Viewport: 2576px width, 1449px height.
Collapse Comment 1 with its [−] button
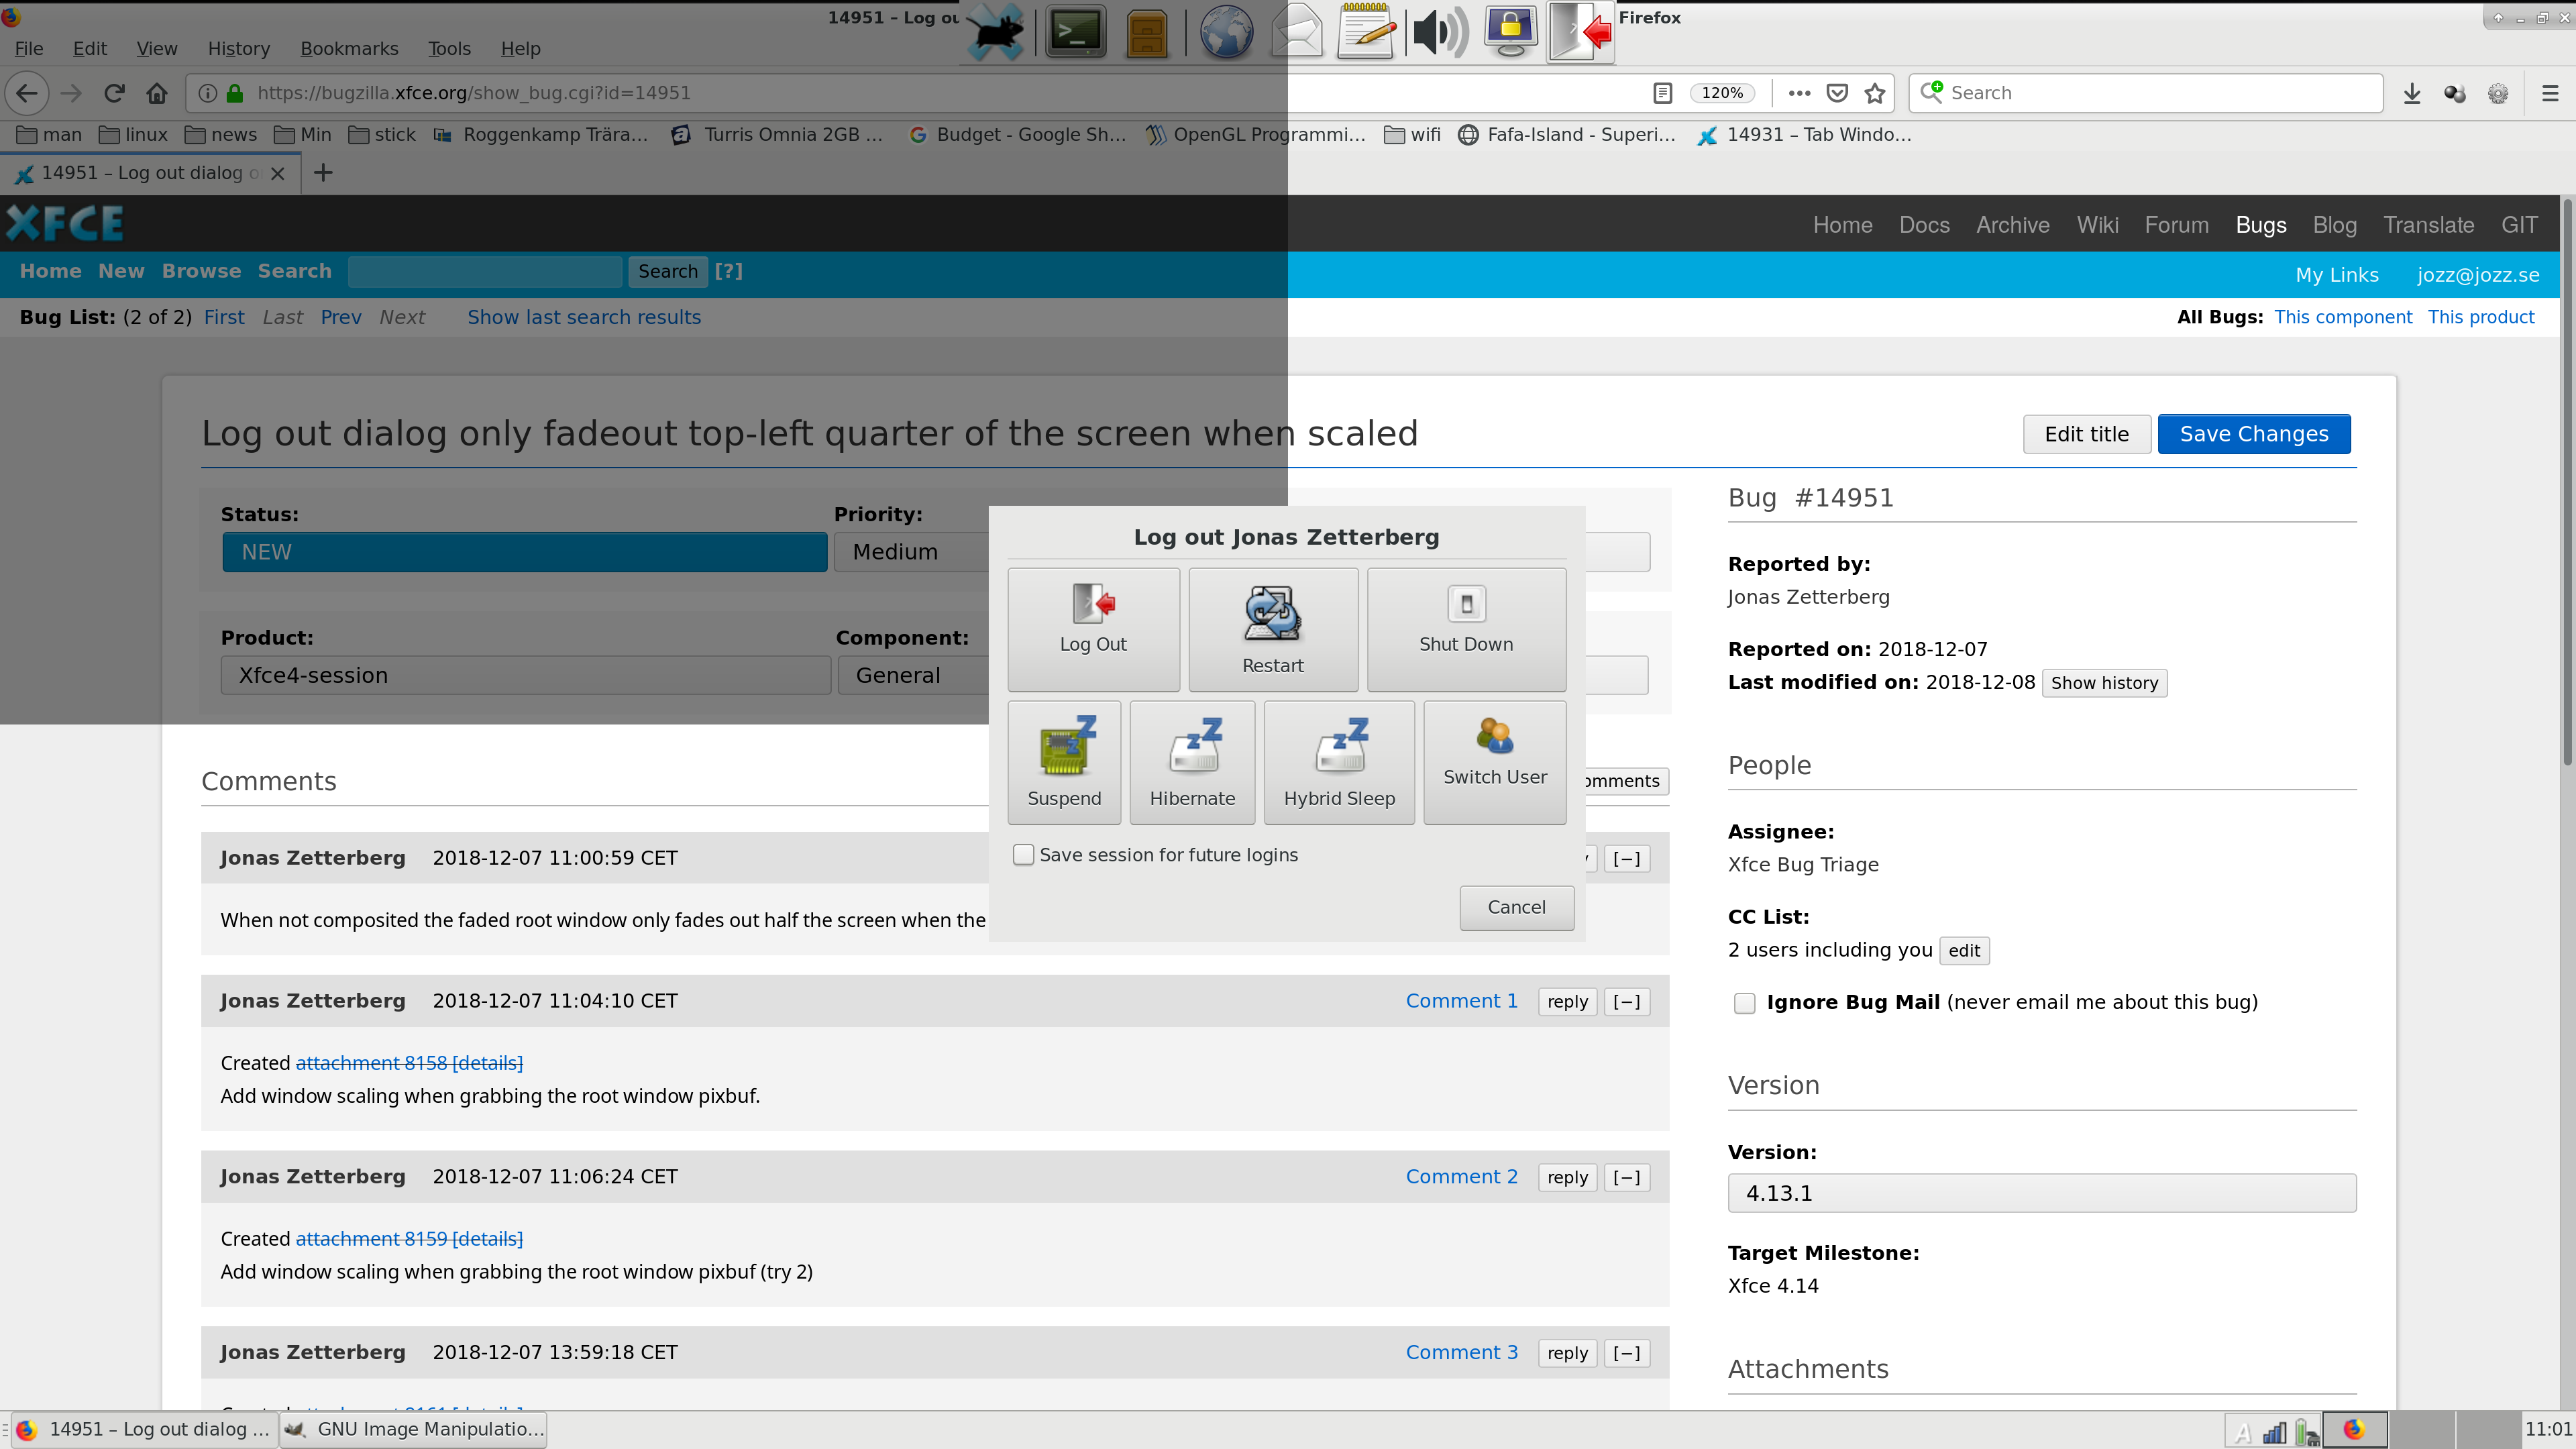(x=1627, y=1002)
